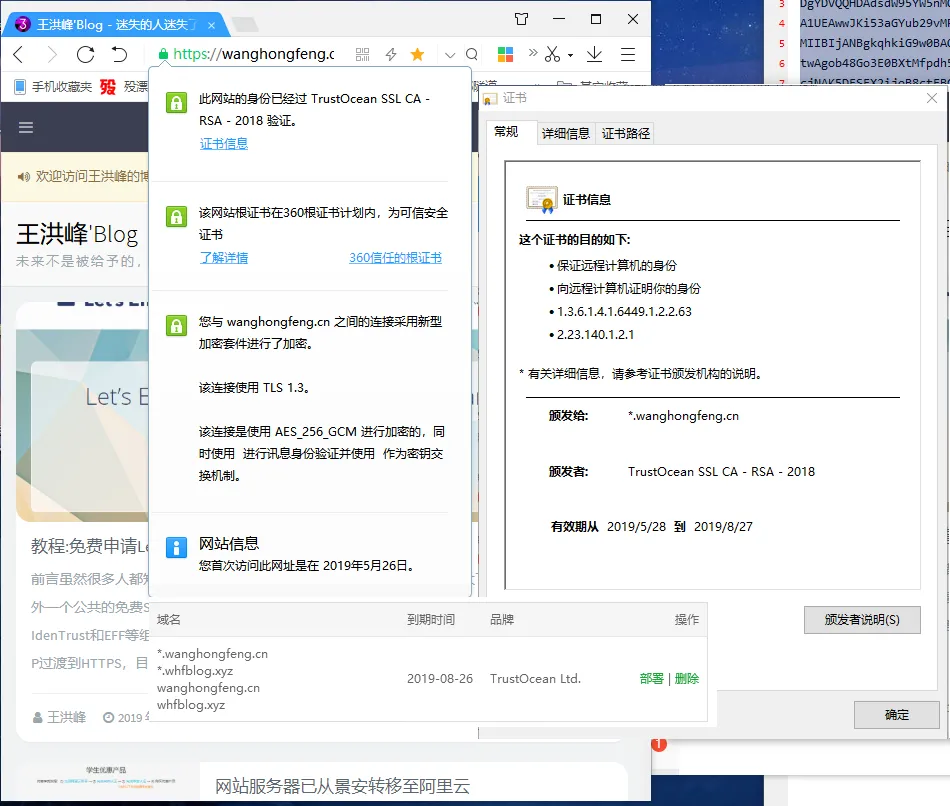The height and width of the screenshot is (806, 950).
Task: Close the 证书 dialog with X
Action: [x=932, y=98]
